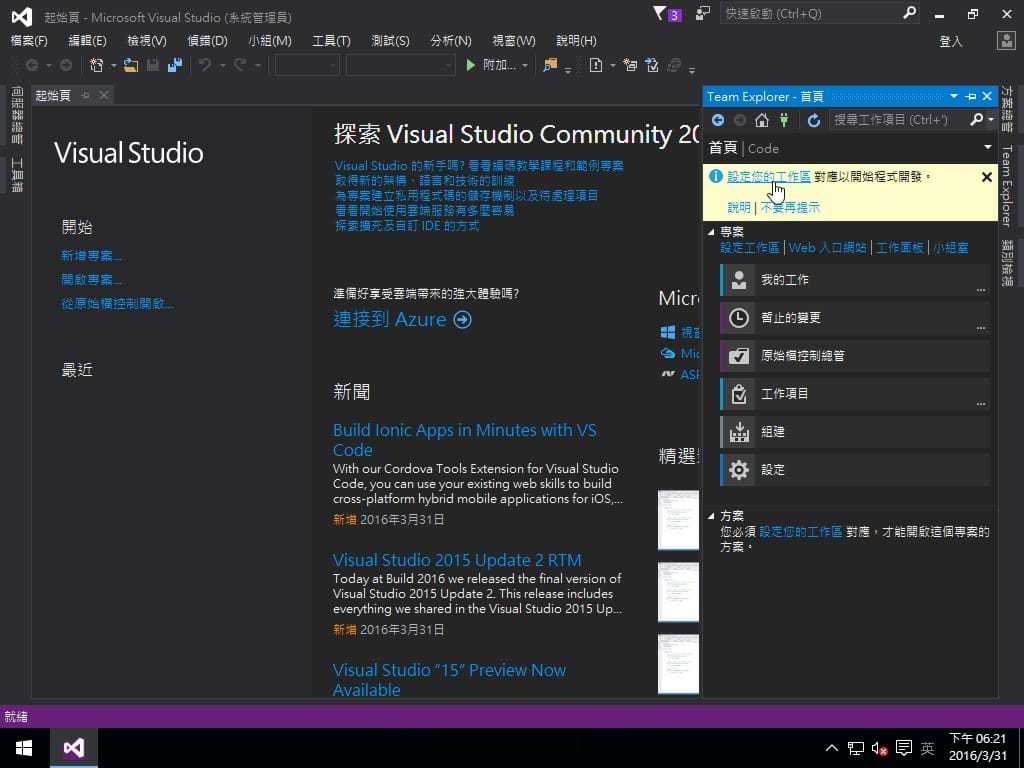
Task: Click the notifications flag icon
Action: click(660, 13)
